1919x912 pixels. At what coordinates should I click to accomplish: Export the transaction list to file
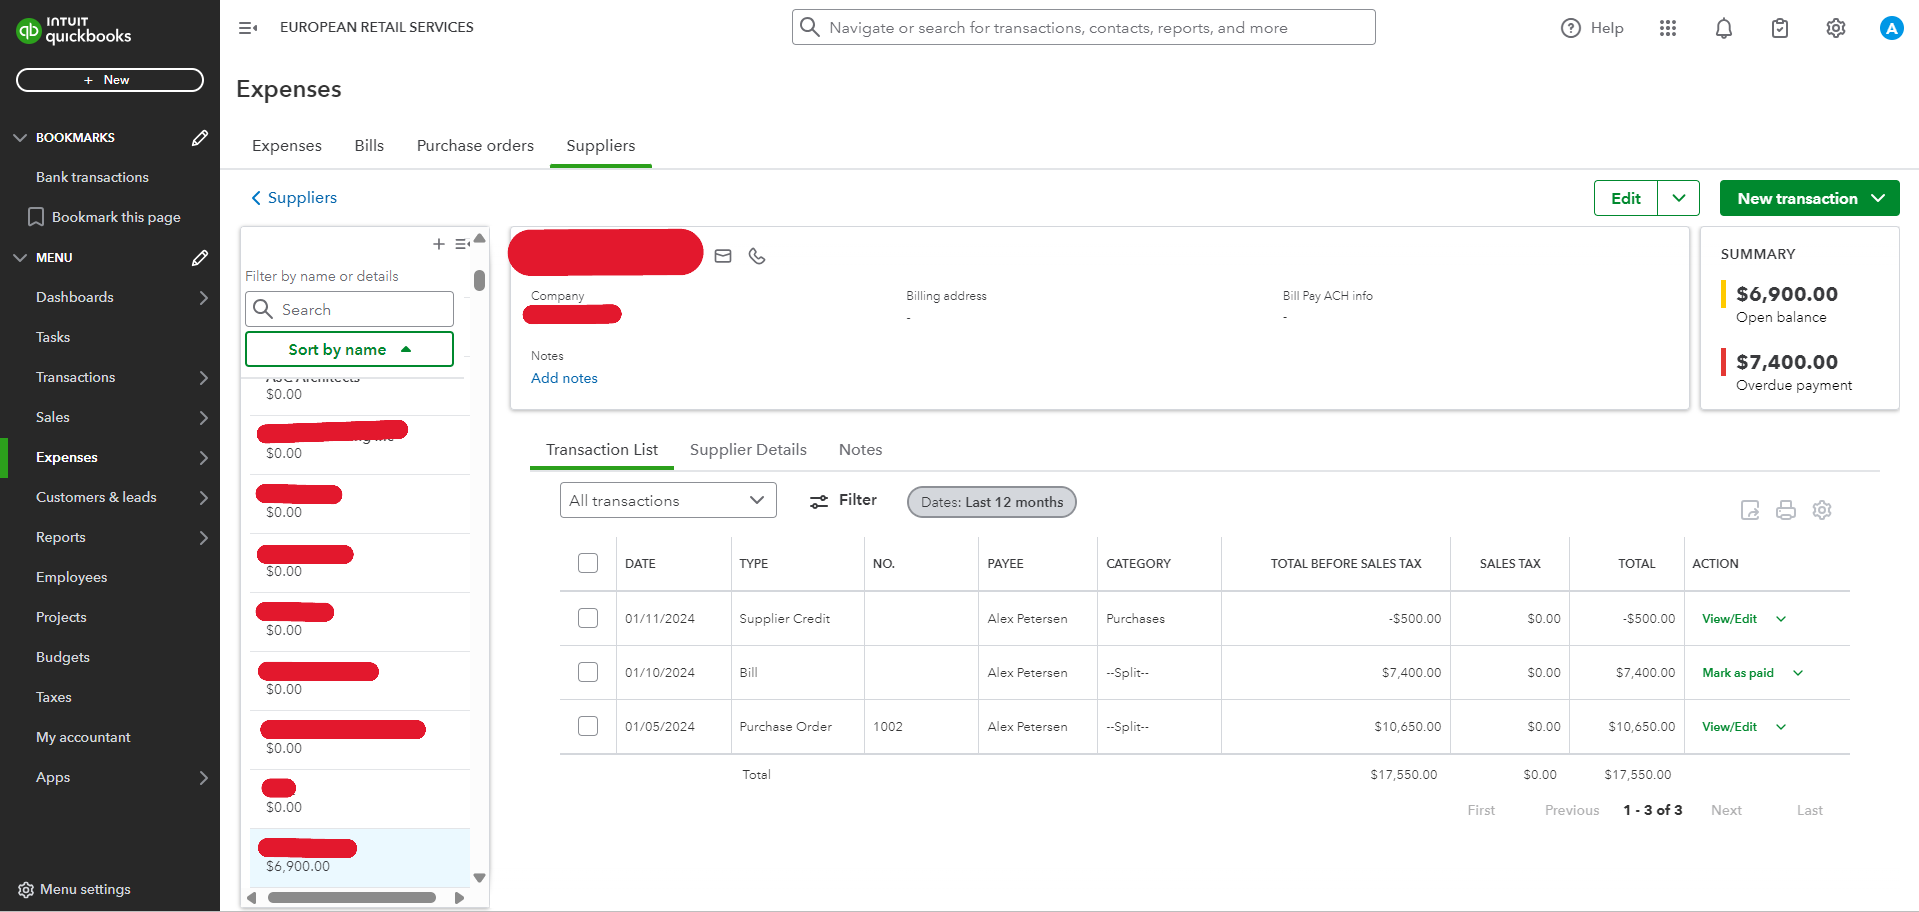click(1749, 511)
